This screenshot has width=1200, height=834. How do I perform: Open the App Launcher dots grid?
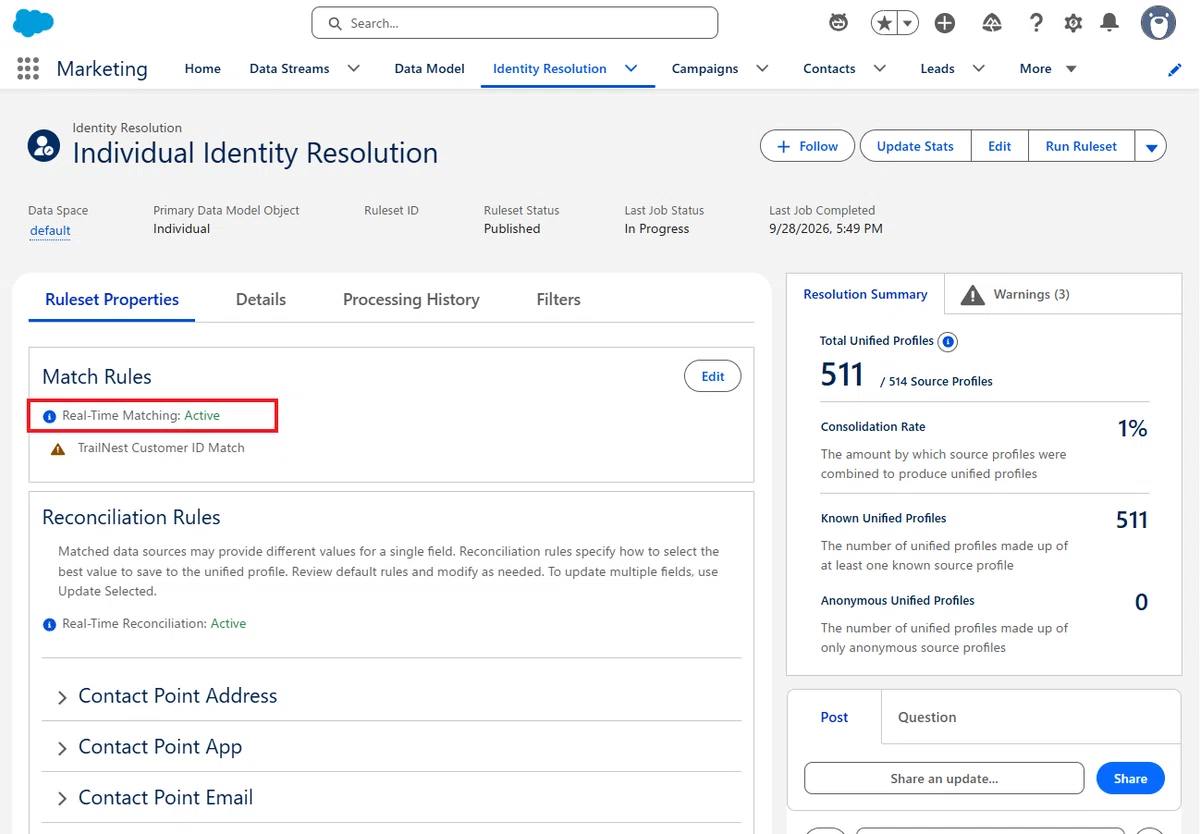(x=28, y=68)
